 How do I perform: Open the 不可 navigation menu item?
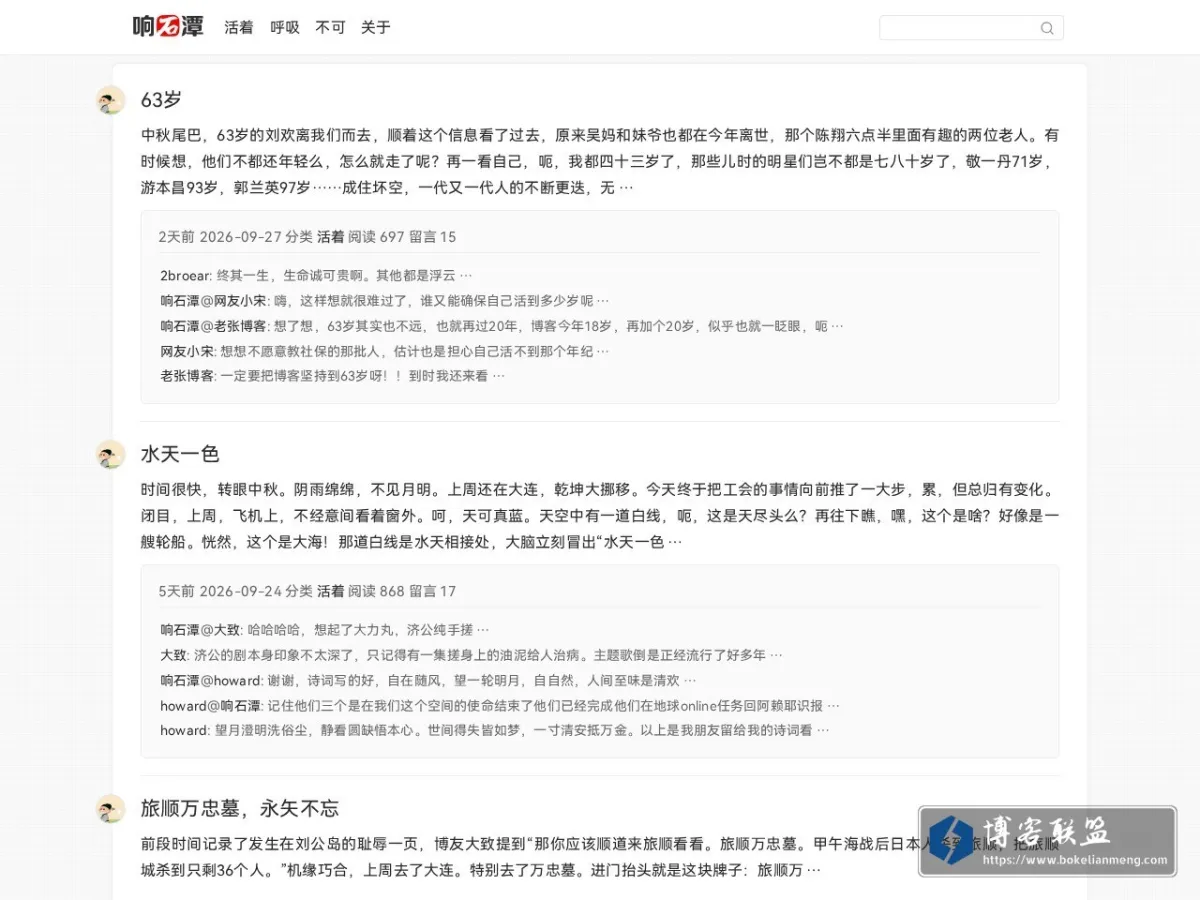330,28
